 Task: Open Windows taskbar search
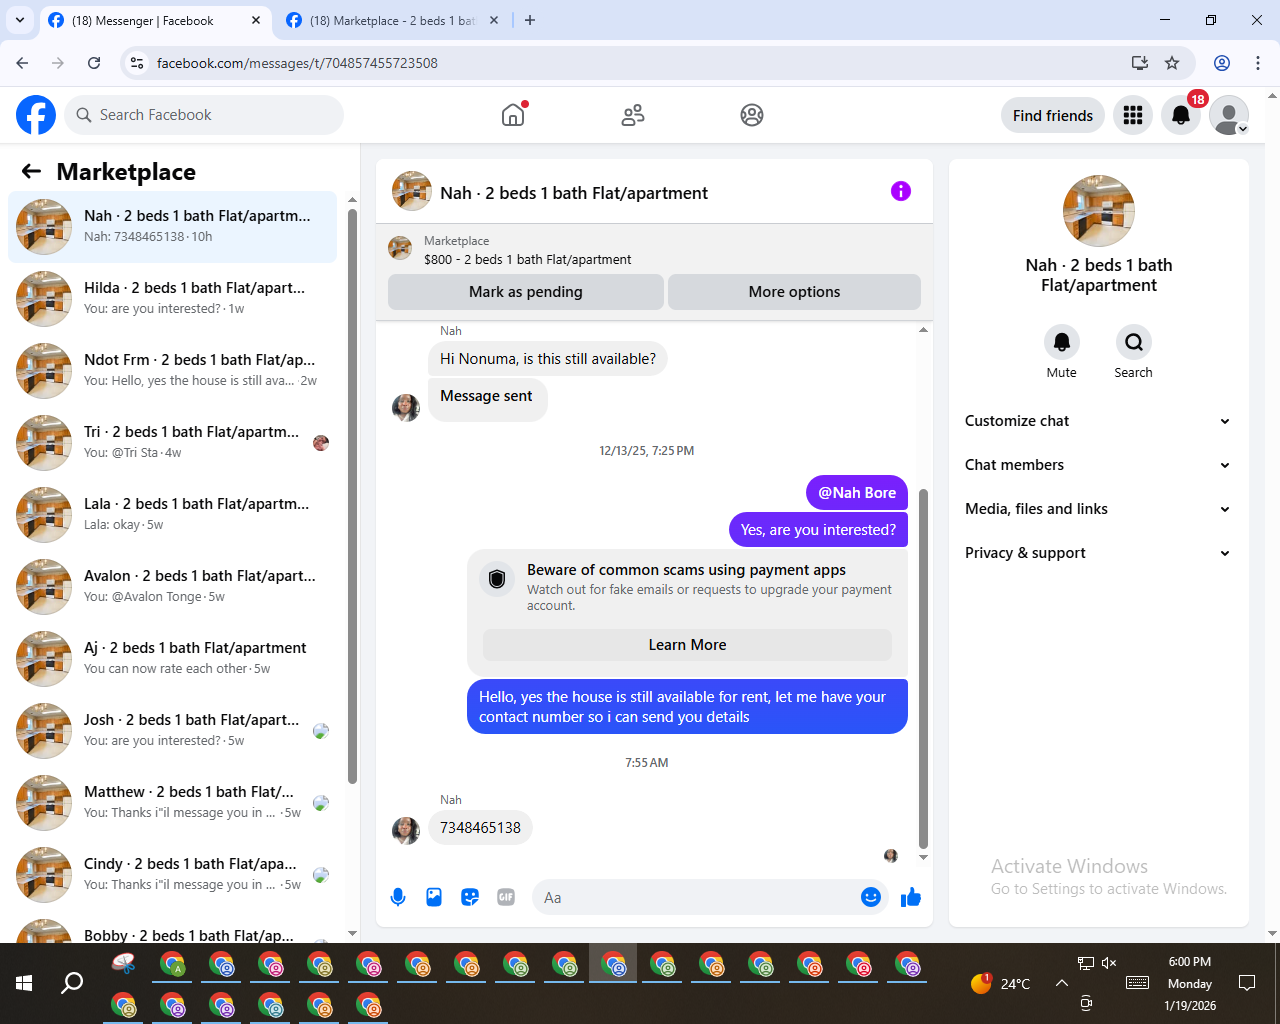[72, 983]
